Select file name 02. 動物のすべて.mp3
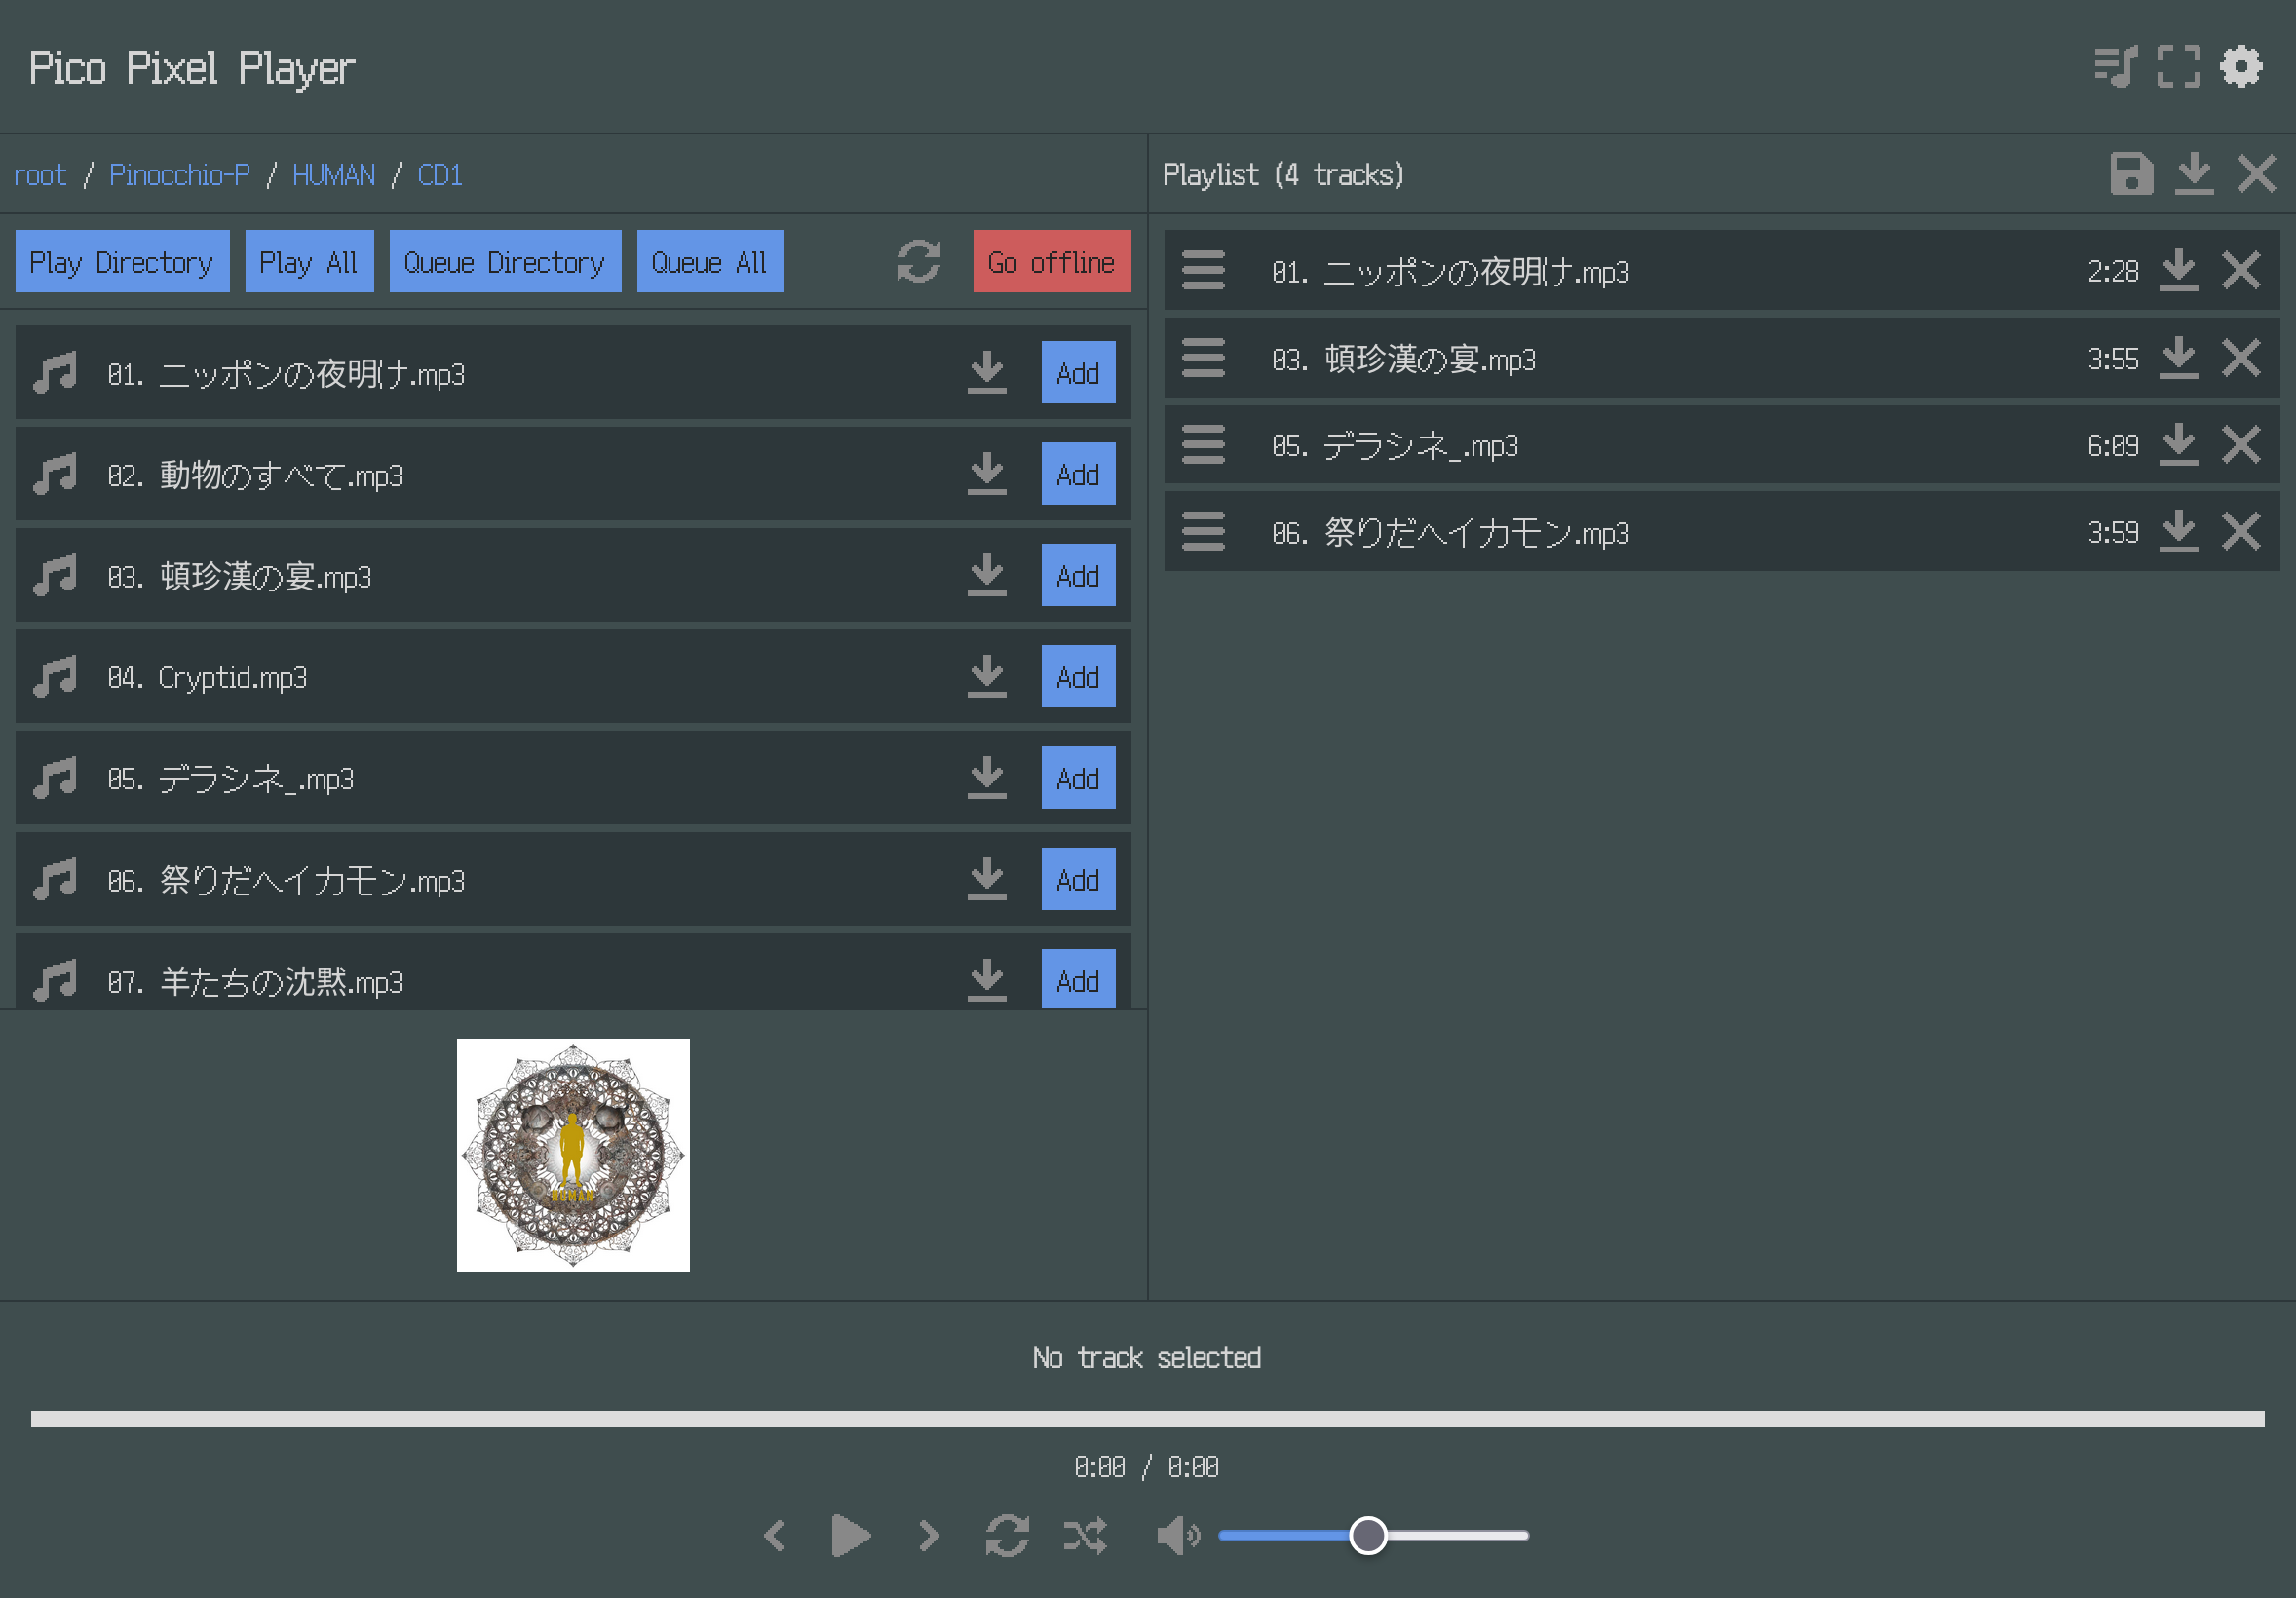This screenshot has width=2296, height=1598. pos(255,475)
